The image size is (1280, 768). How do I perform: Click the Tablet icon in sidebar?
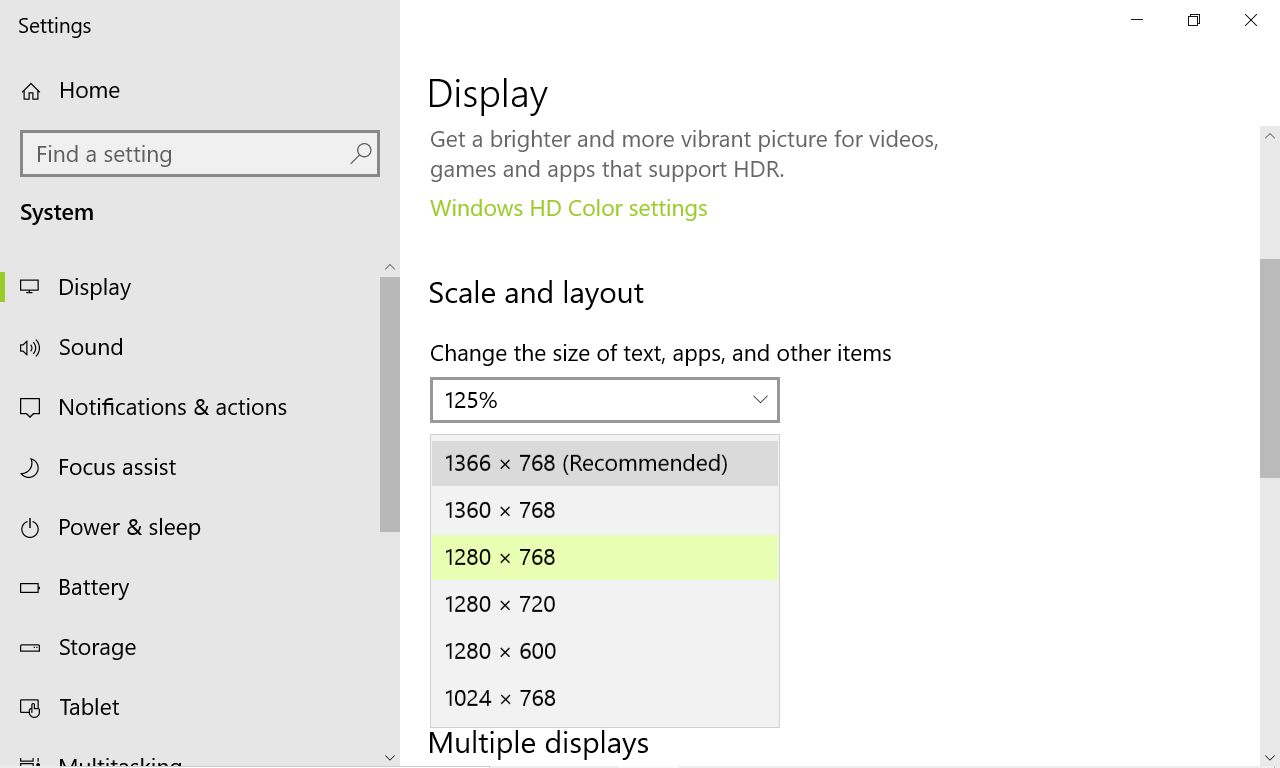[x=30, y=708]
